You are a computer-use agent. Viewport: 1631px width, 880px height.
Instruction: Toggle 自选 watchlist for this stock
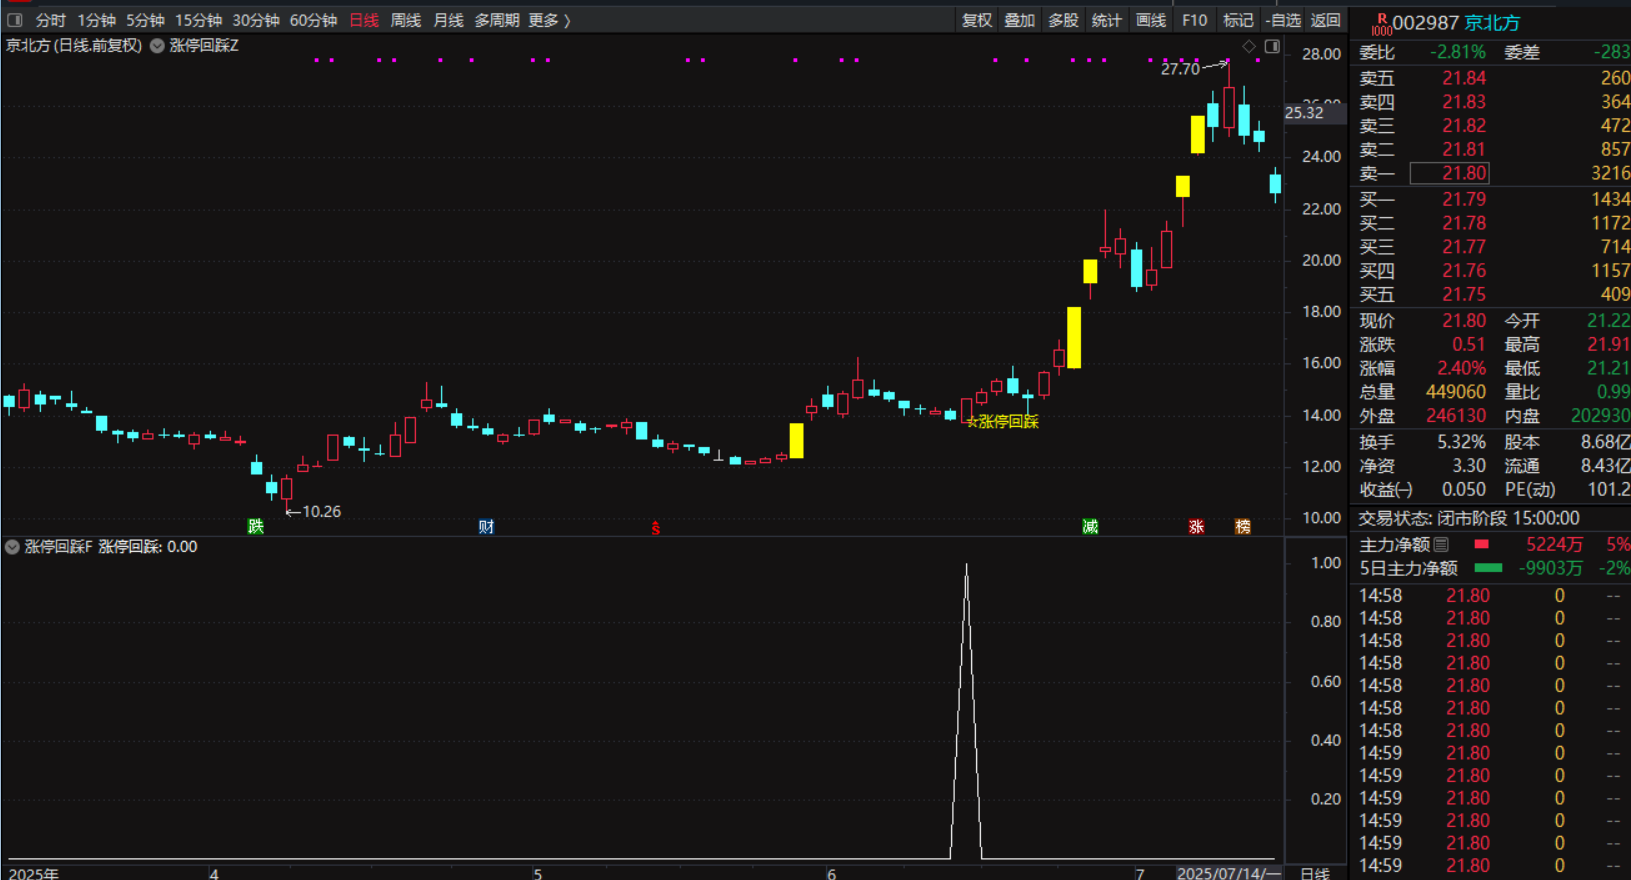click(x=1283, y=20)
